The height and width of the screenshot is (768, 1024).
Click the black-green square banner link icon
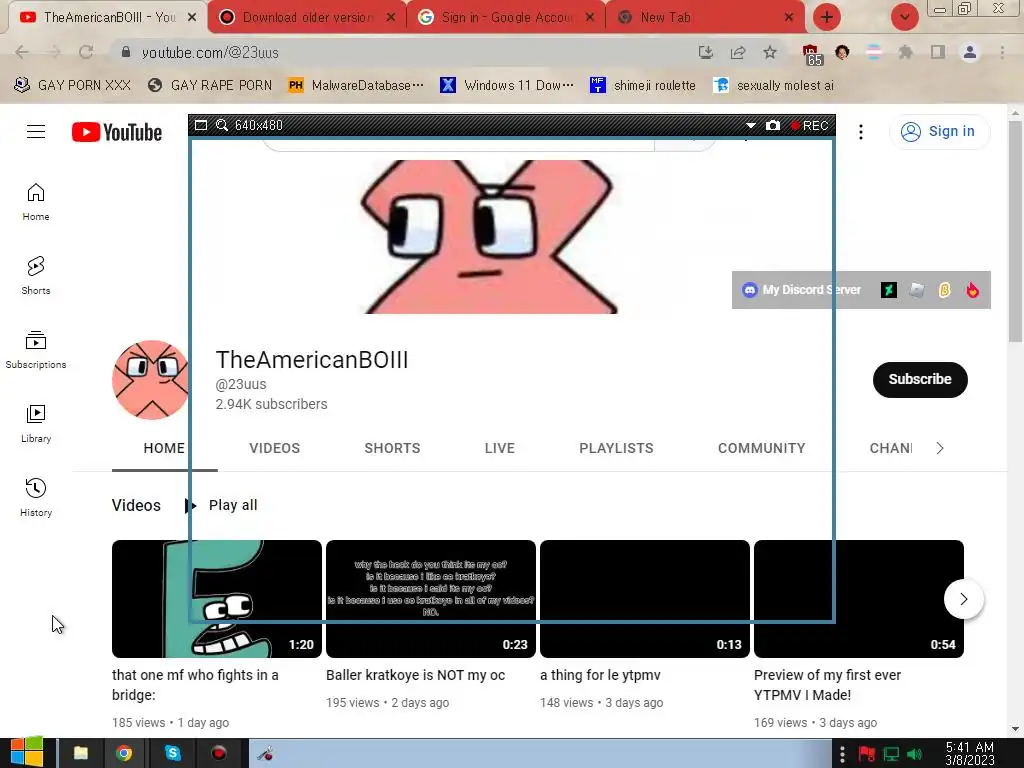[888, 290]
